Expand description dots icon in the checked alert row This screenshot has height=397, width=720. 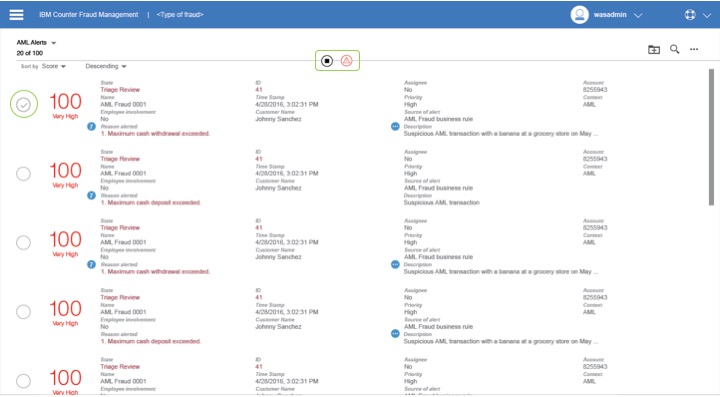[x=395, y=126]
